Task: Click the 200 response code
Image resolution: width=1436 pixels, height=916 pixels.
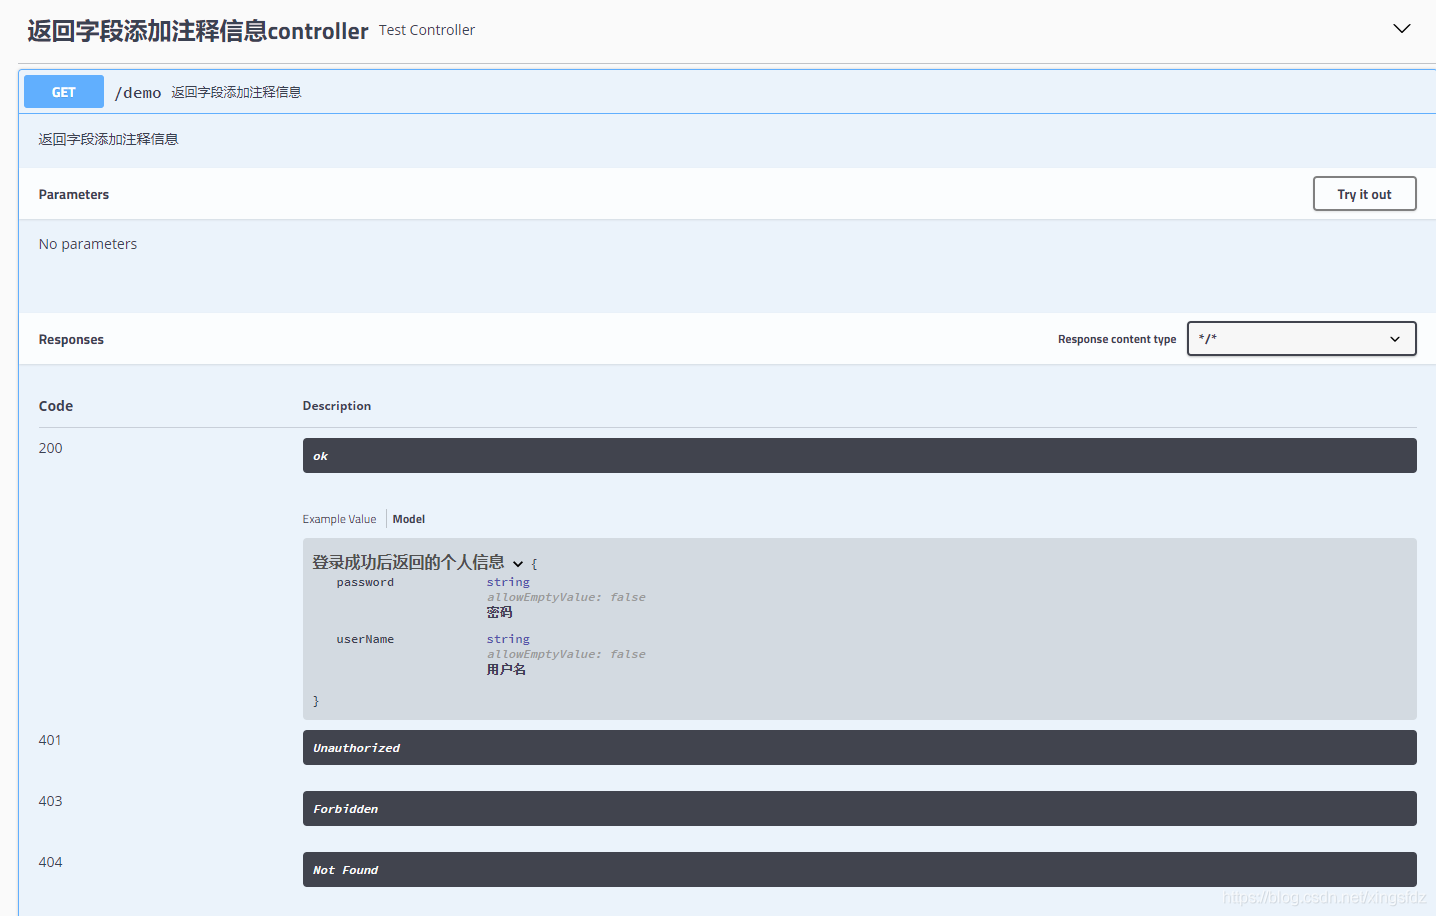Action: point(51,448)
